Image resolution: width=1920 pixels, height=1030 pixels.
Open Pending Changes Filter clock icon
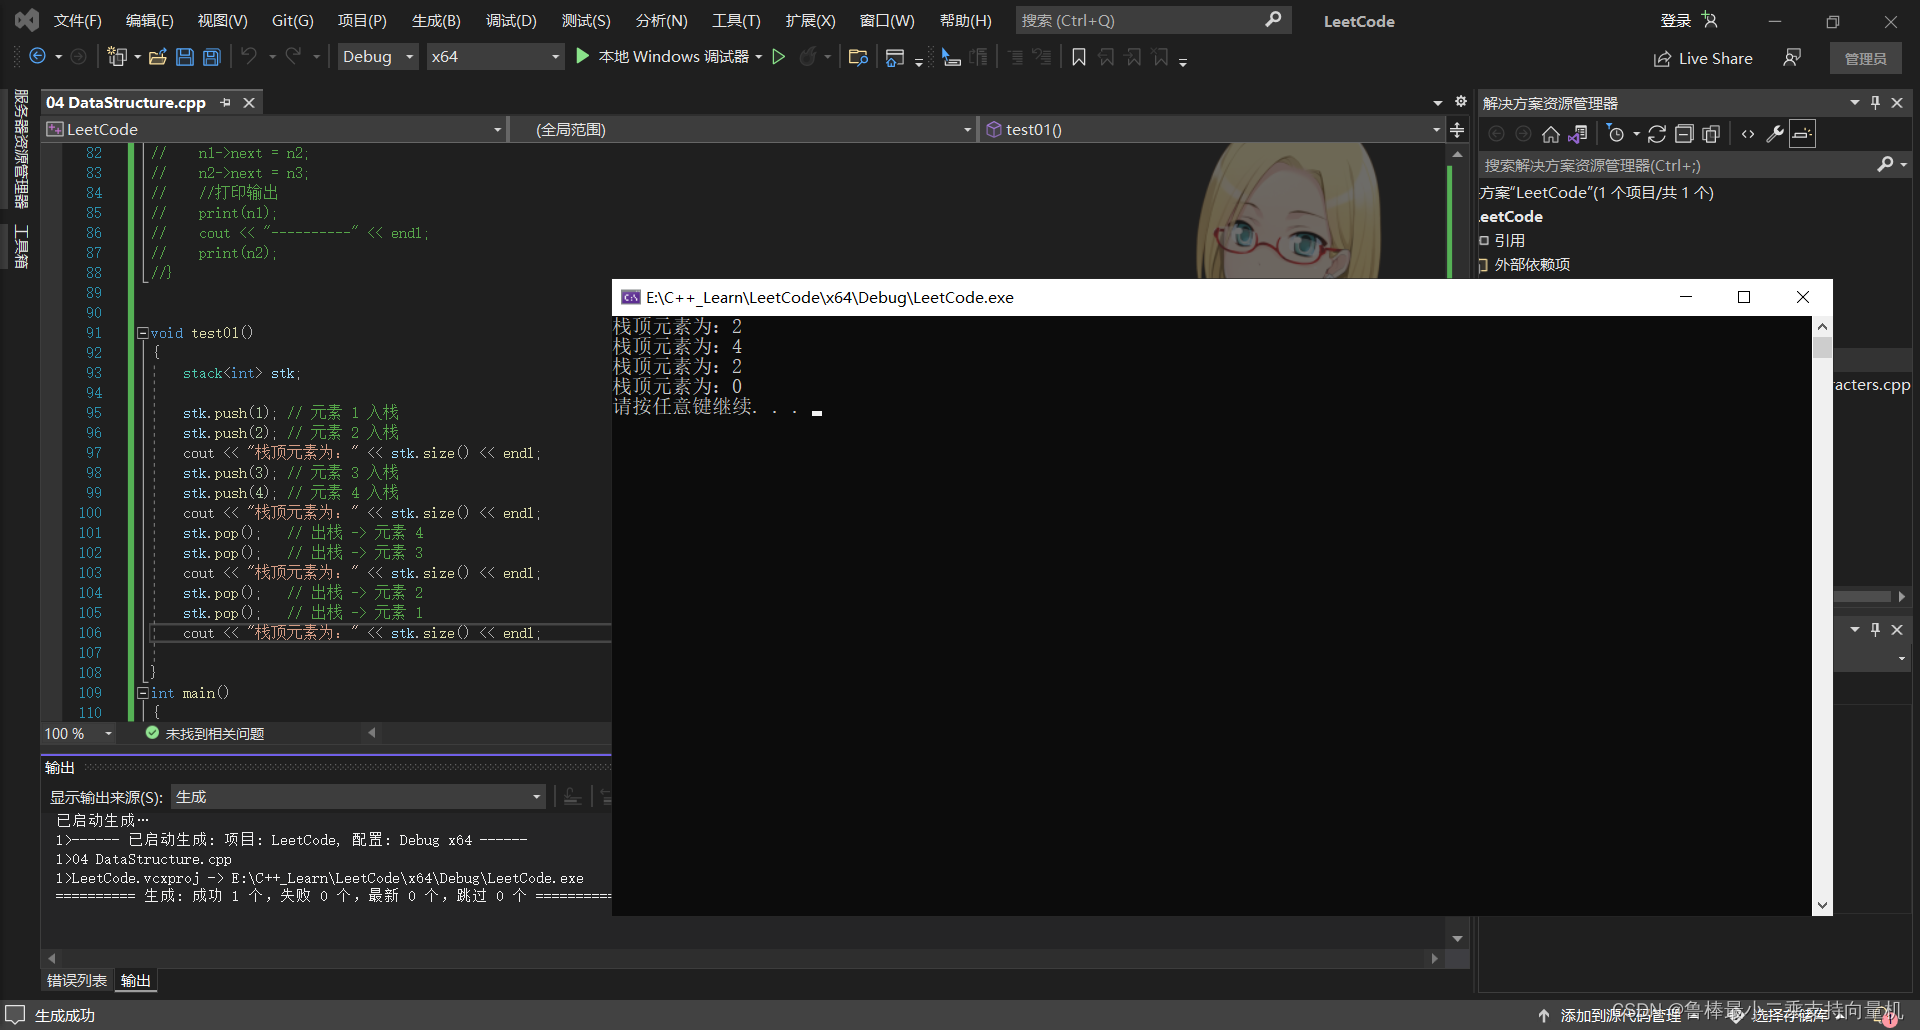[x=1615, y=134]
